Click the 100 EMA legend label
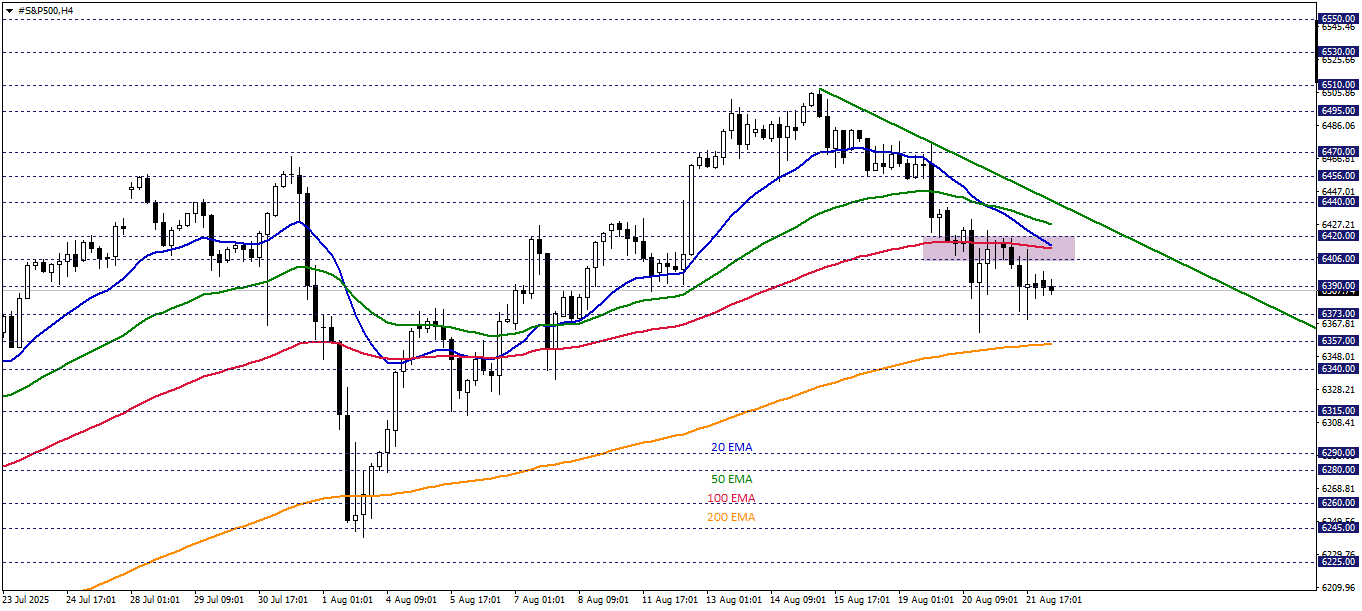The image size is (1362, 611). (732, 499)
